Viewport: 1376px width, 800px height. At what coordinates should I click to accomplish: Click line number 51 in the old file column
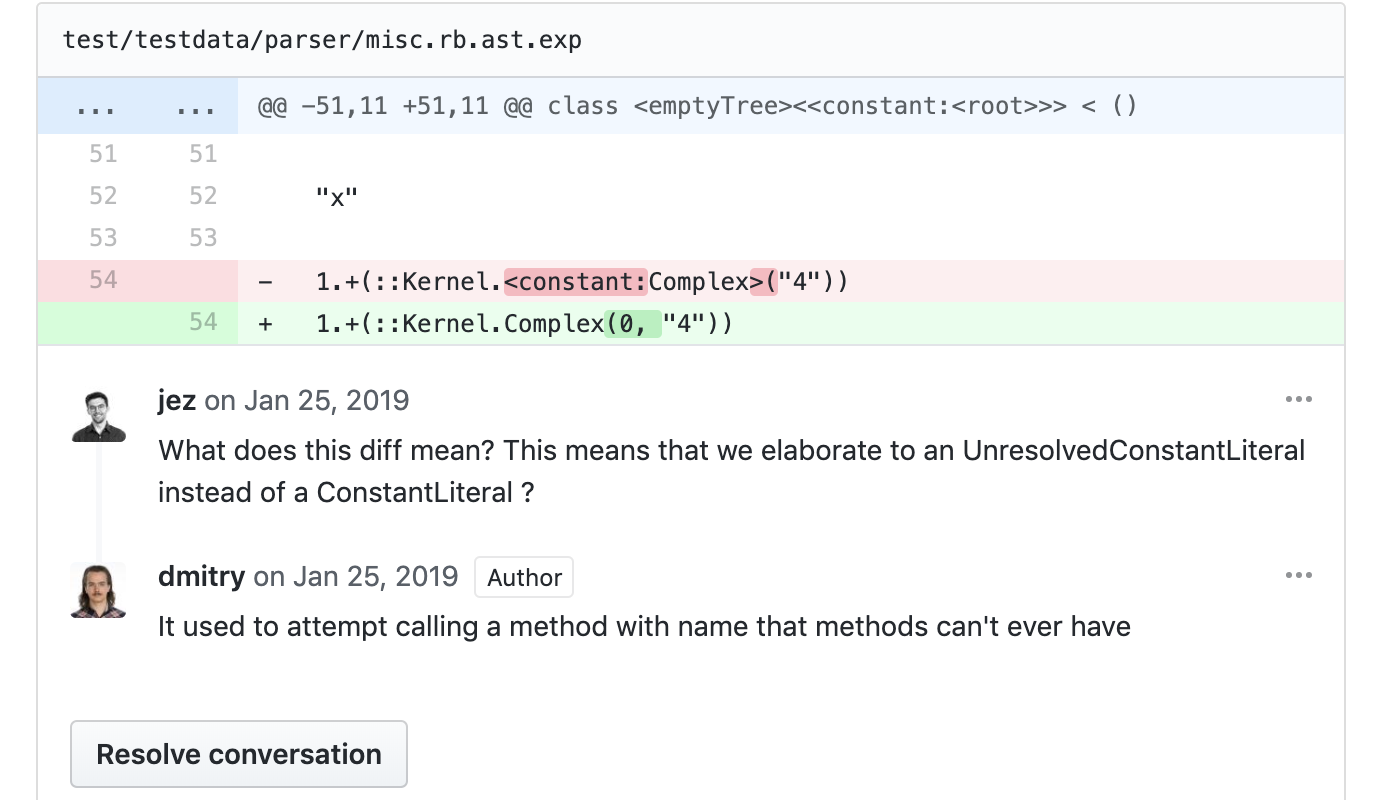(102, 153)
